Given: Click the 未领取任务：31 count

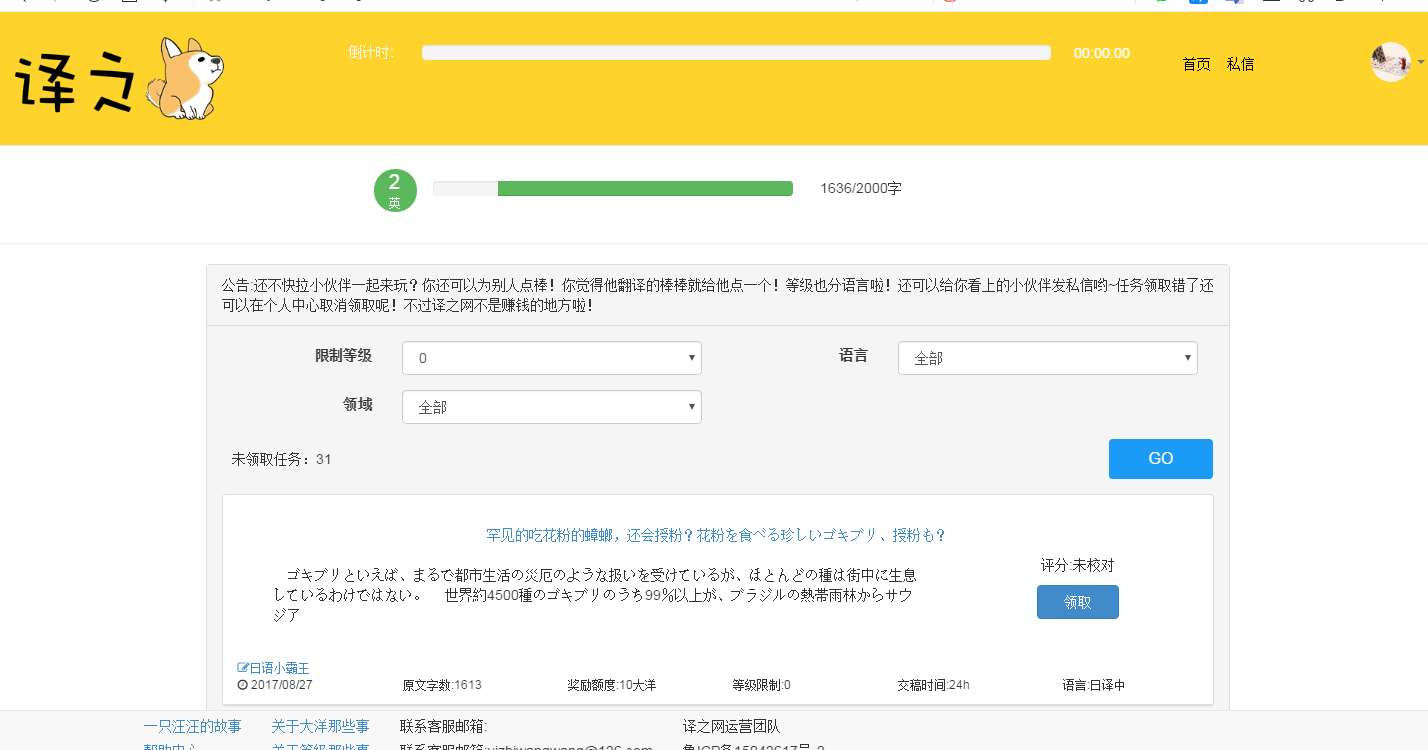Looking at the screenshot, I should click(x=281, y=459).
